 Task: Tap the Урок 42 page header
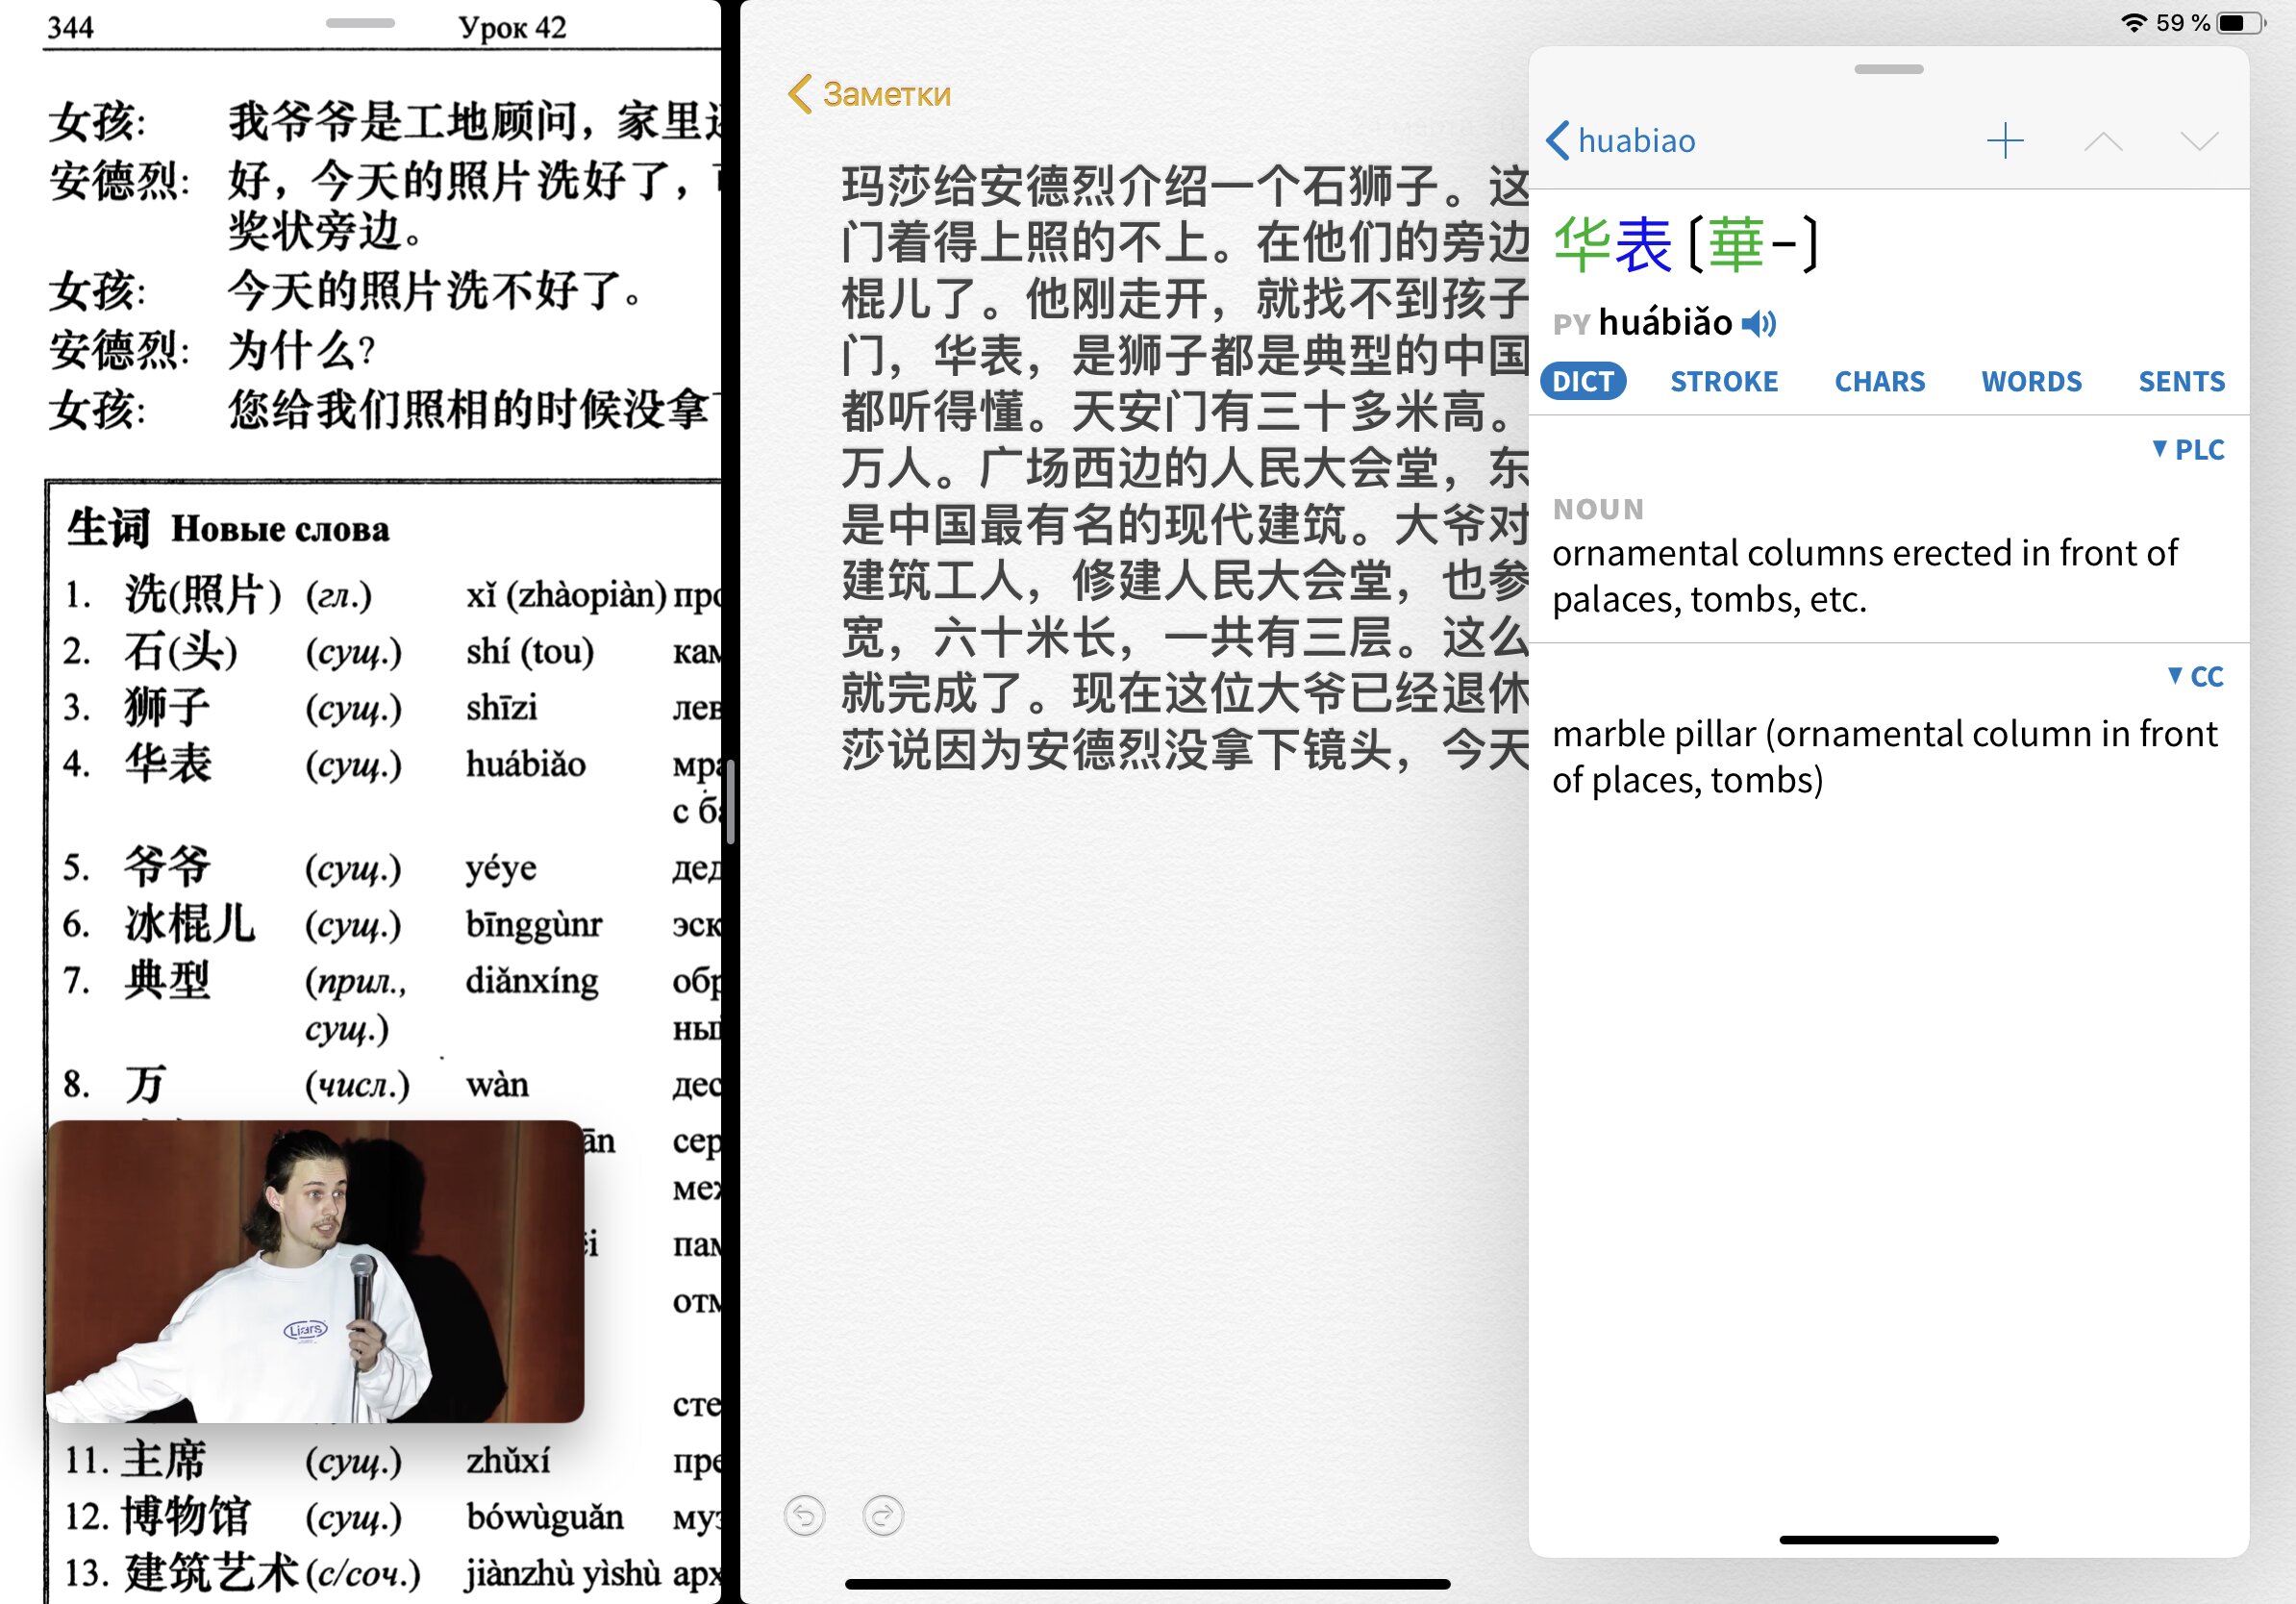[x=512, y=27]
